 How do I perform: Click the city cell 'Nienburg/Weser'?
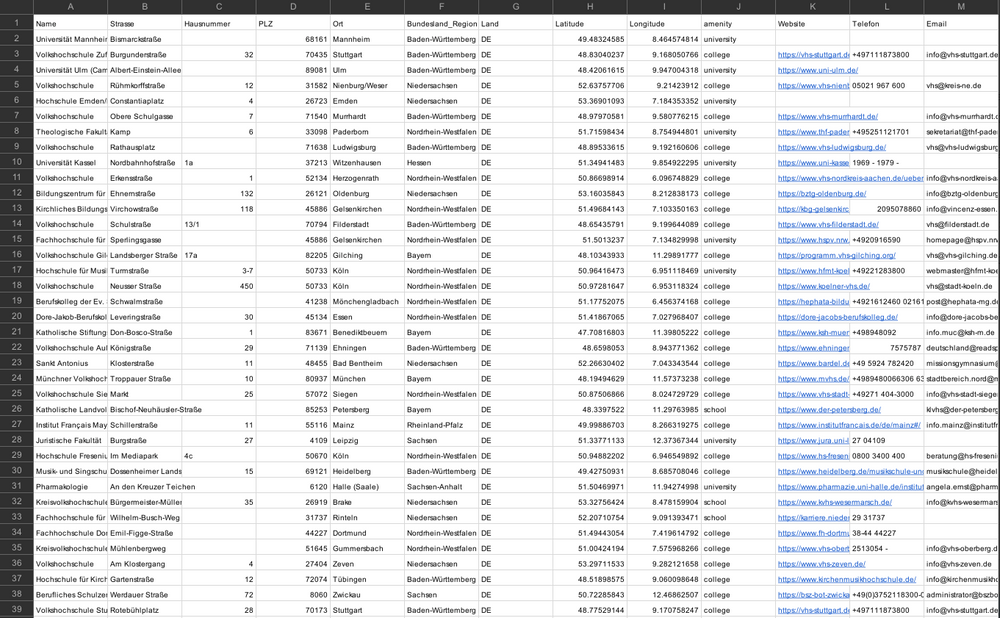tap(367, 85)
